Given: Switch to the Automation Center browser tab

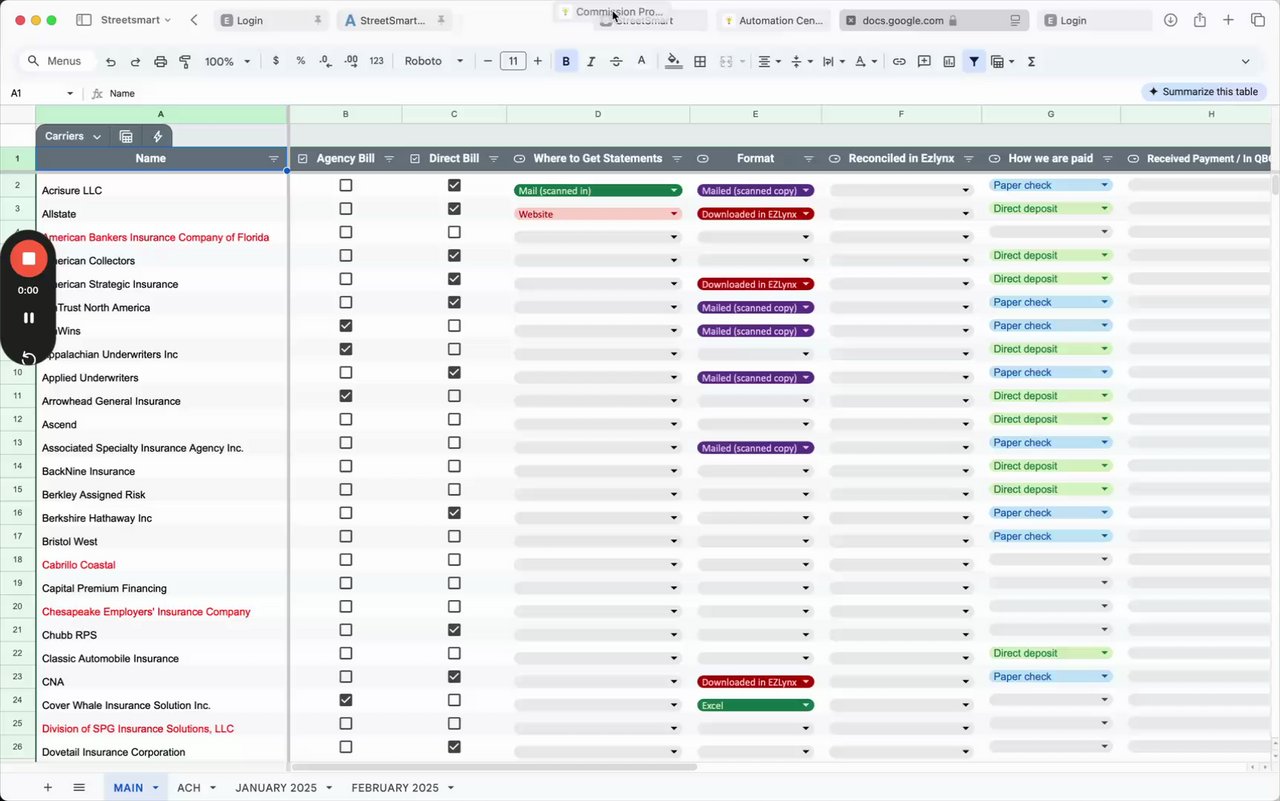Looking at the screenshot, I should coord(773,20).
